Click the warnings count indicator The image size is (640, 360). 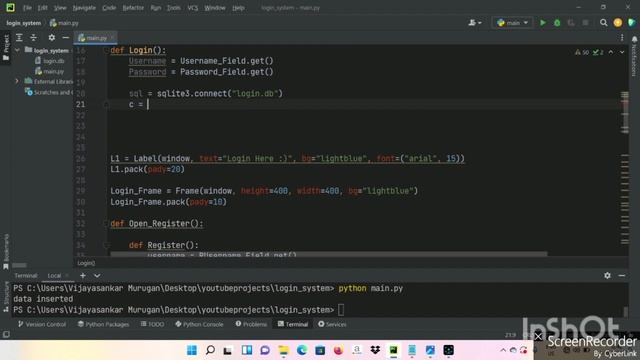tap(582, 52)
